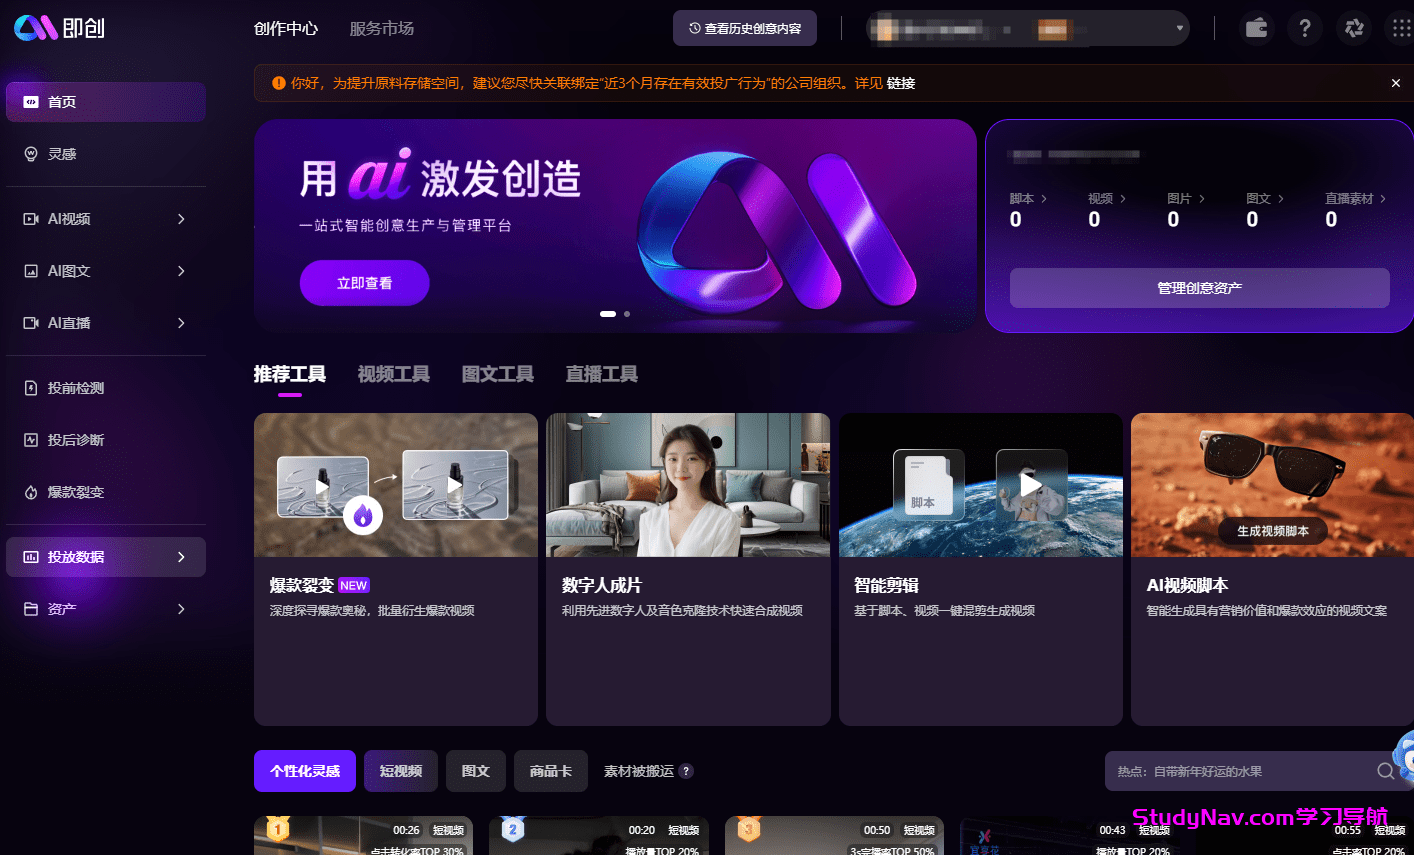Open the wallet icon in top bar
1414x855 pixels.
coord(1256,28)
